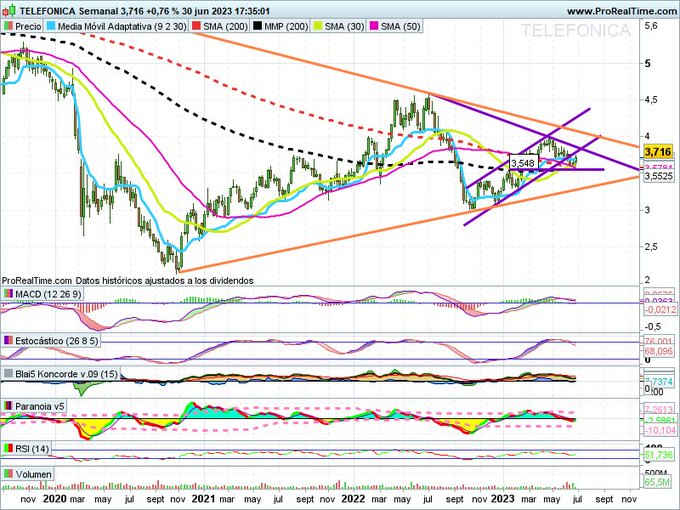680x510 pixels.
Task: Click the Paranoia value -10,104 label
Action: pyautogui.click(x=659, y=430)
